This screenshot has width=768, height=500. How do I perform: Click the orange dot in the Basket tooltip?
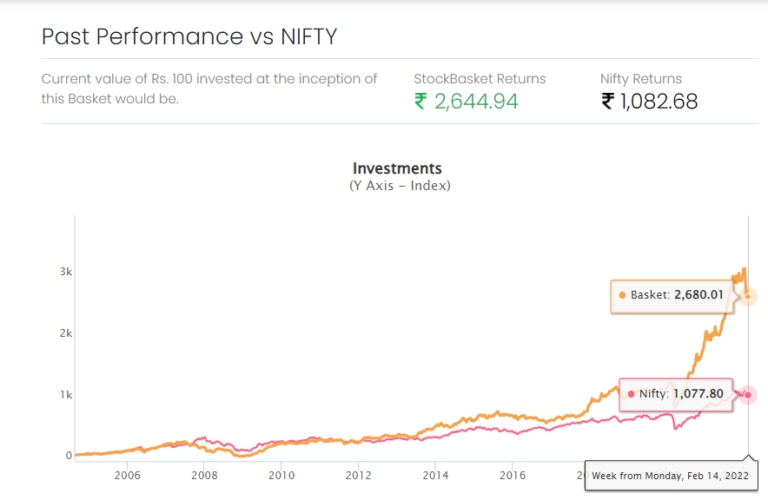pos(622,295)
